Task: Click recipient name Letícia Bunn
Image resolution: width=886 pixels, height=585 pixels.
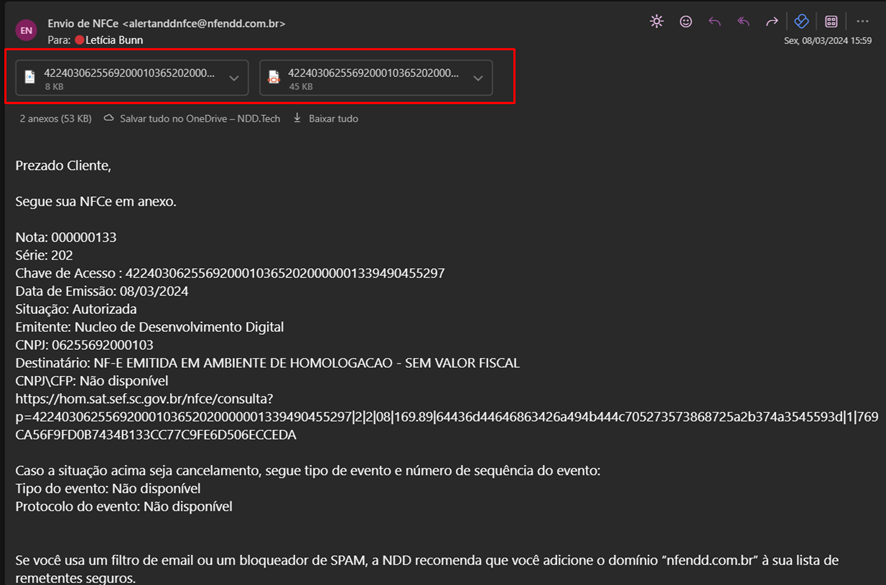Action: (x=115, y=40)
